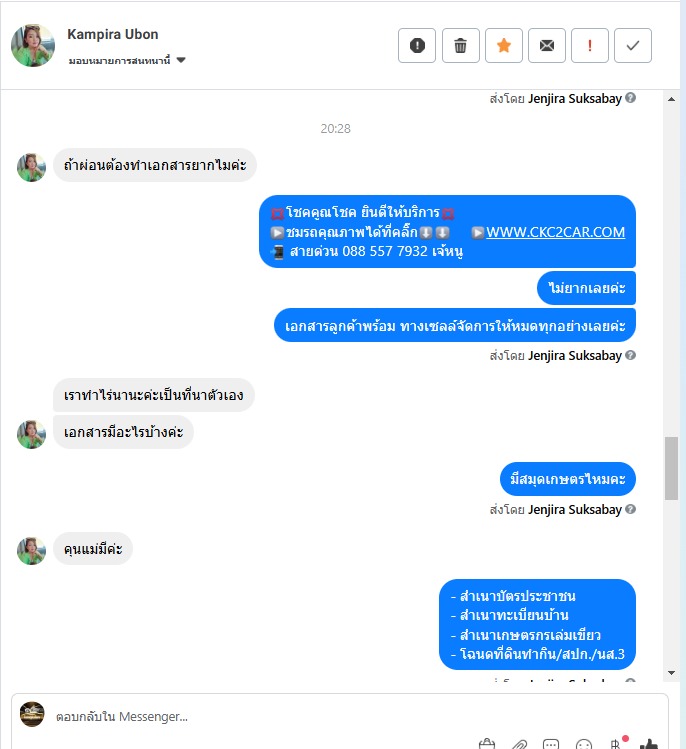Click the Kampira Ubon contact name
This screenshot has height=749, width=686.
click(x=113, y=34)
